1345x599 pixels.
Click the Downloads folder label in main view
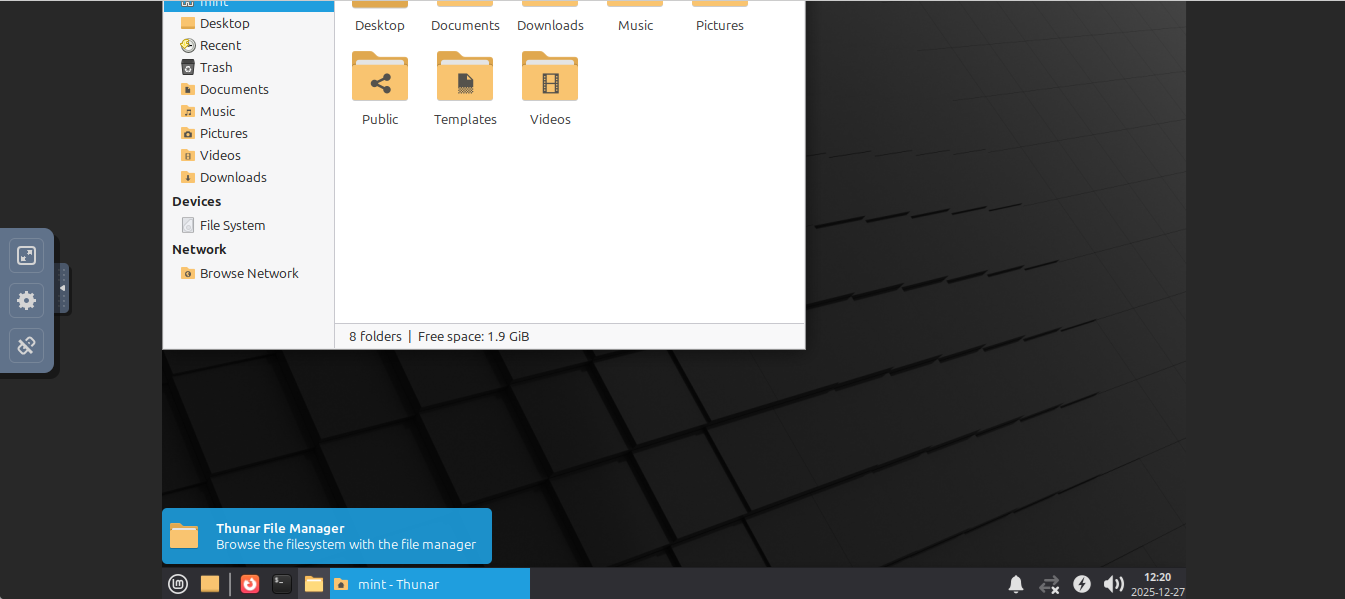550,25
